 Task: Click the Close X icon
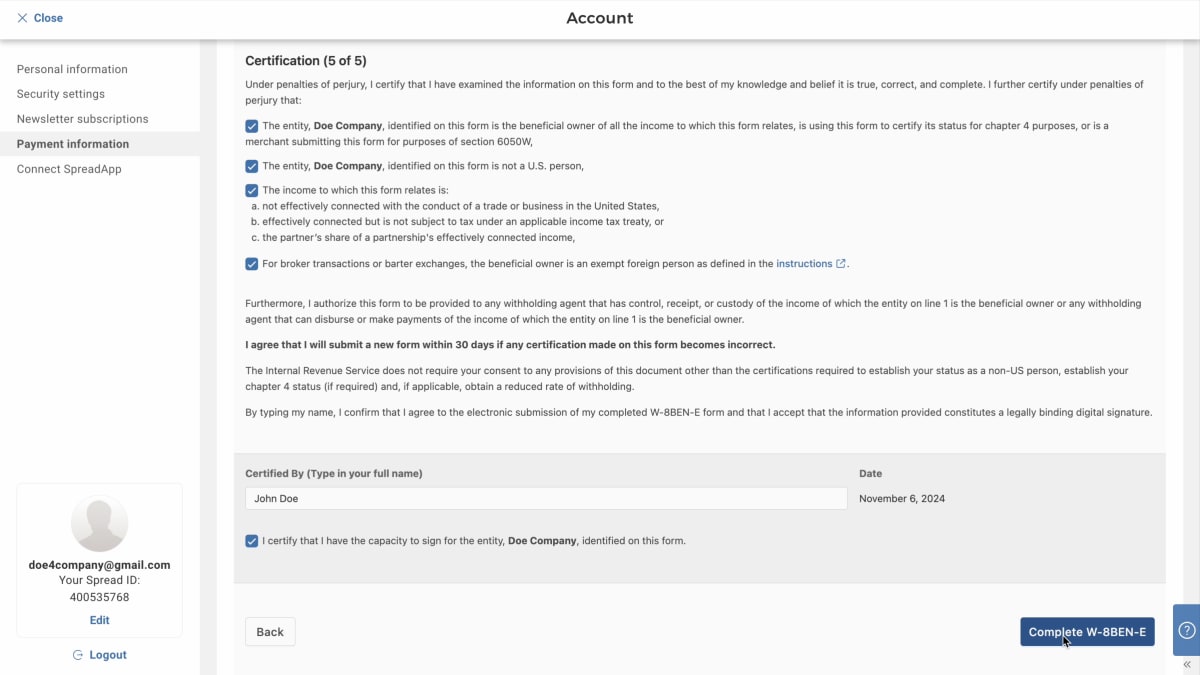tap(22, 18)
